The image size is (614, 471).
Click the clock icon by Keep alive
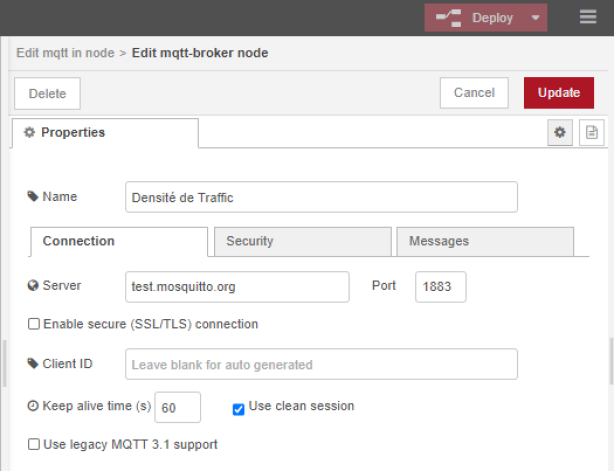click(x=33, y=406)
